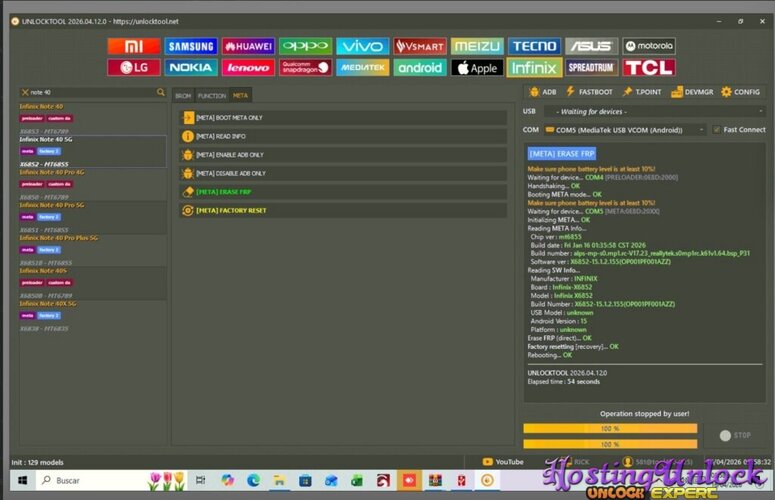This screenshot has height=500, width=775.
Task: Select the Xiaomi Mi brand logo
Action: pos(134,46)
